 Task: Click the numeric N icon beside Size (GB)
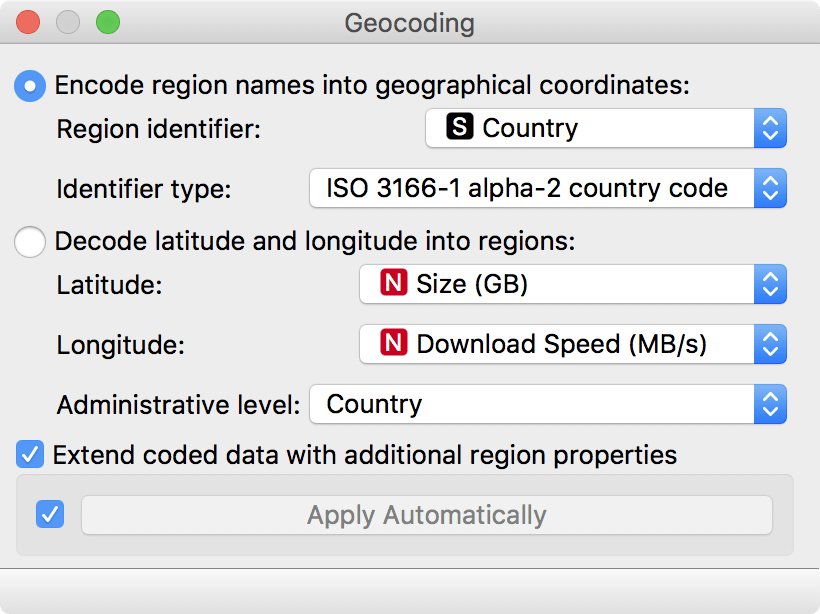coord(393,282)
